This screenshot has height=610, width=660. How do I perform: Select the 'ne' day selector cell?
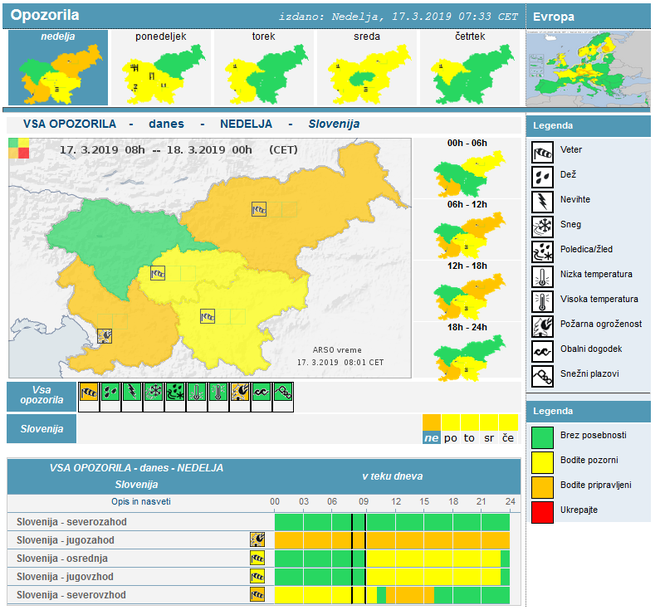coord(431,429)
